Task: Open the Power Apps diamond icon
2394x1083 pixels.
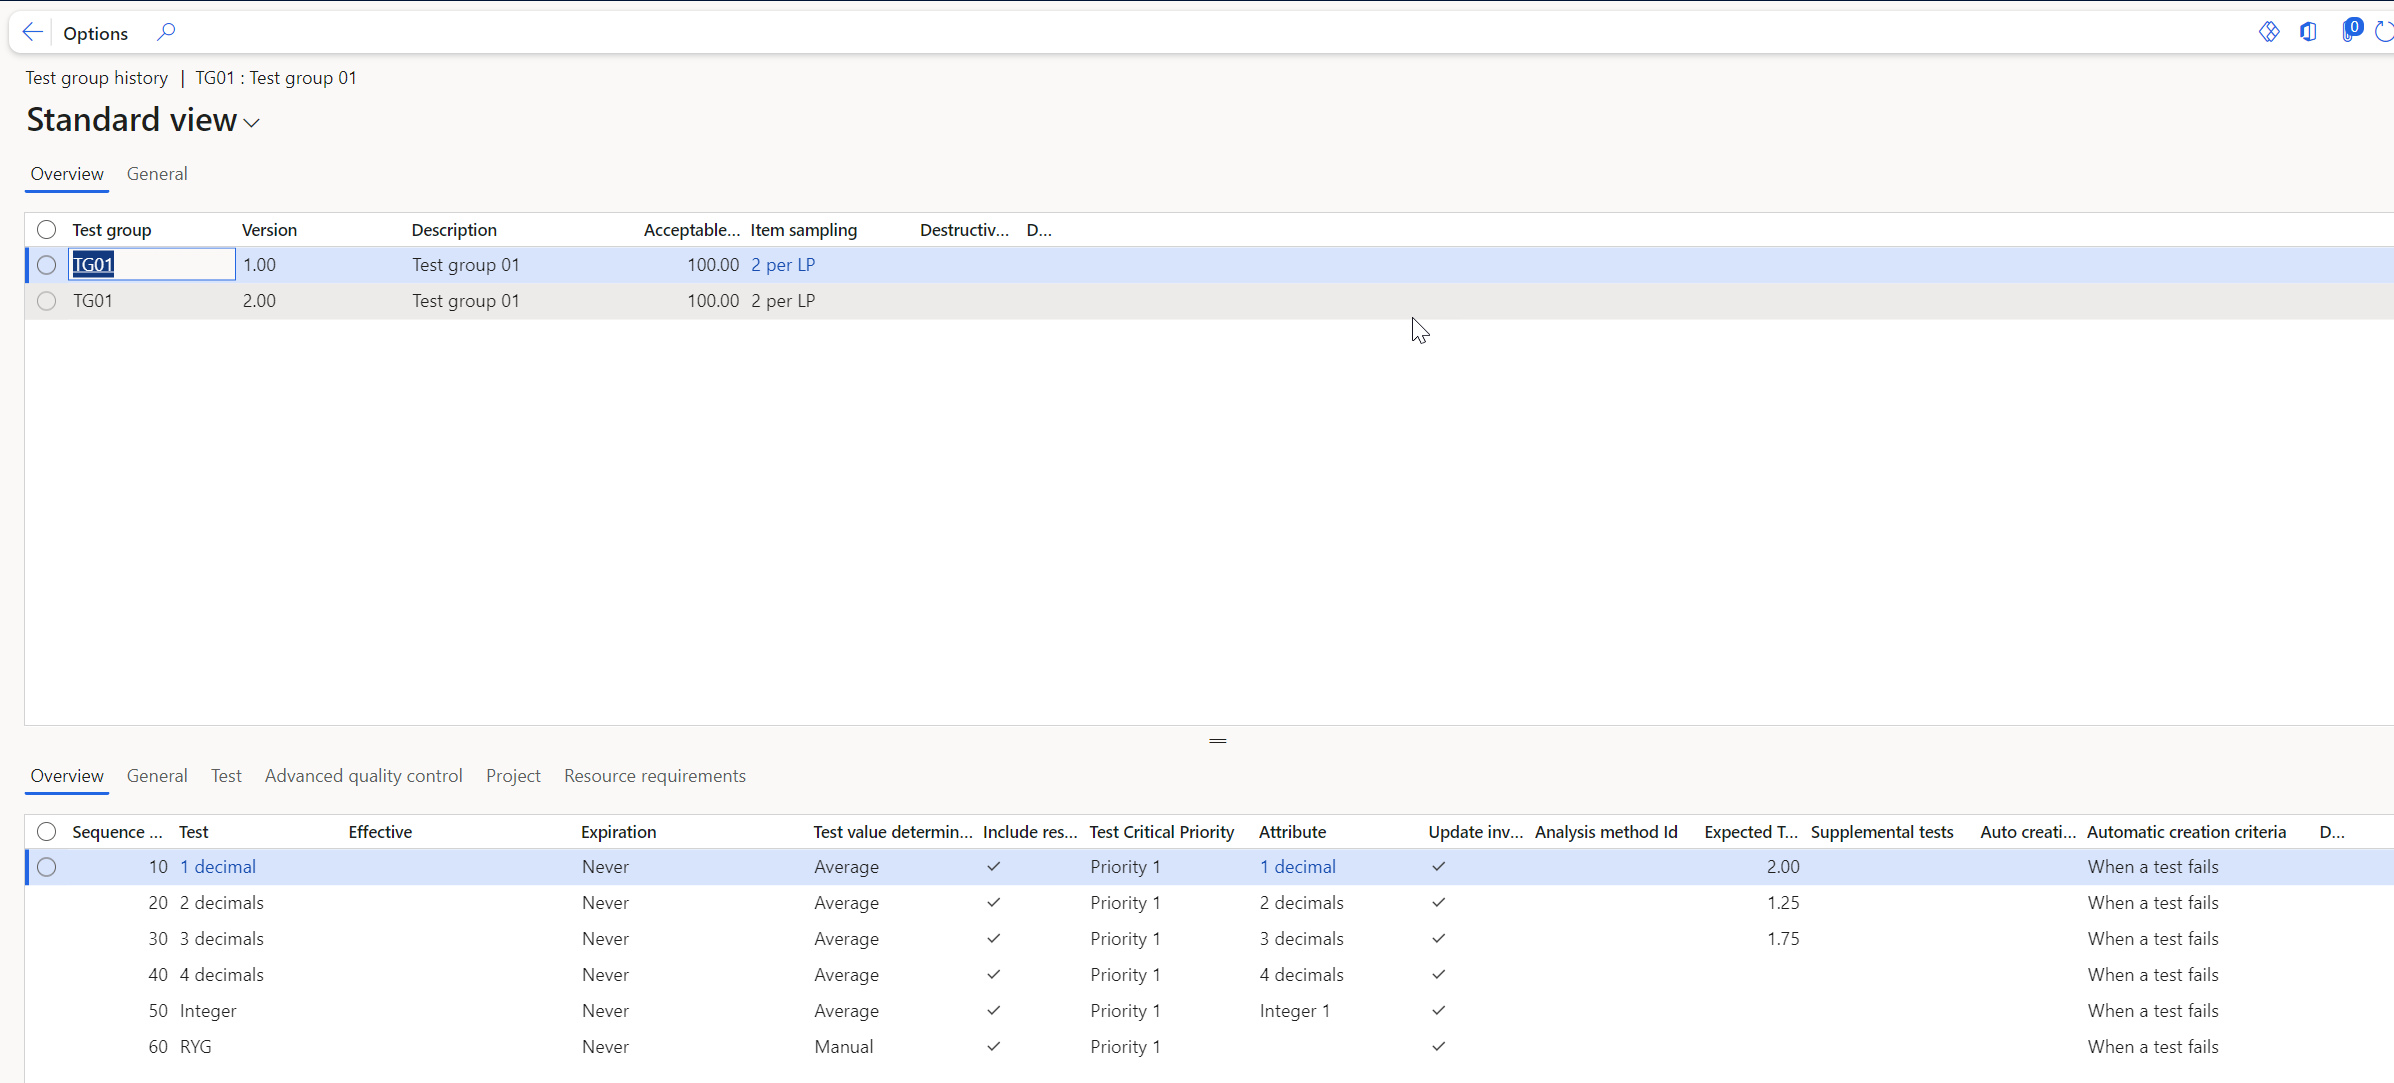Action: pos(2269,32)
